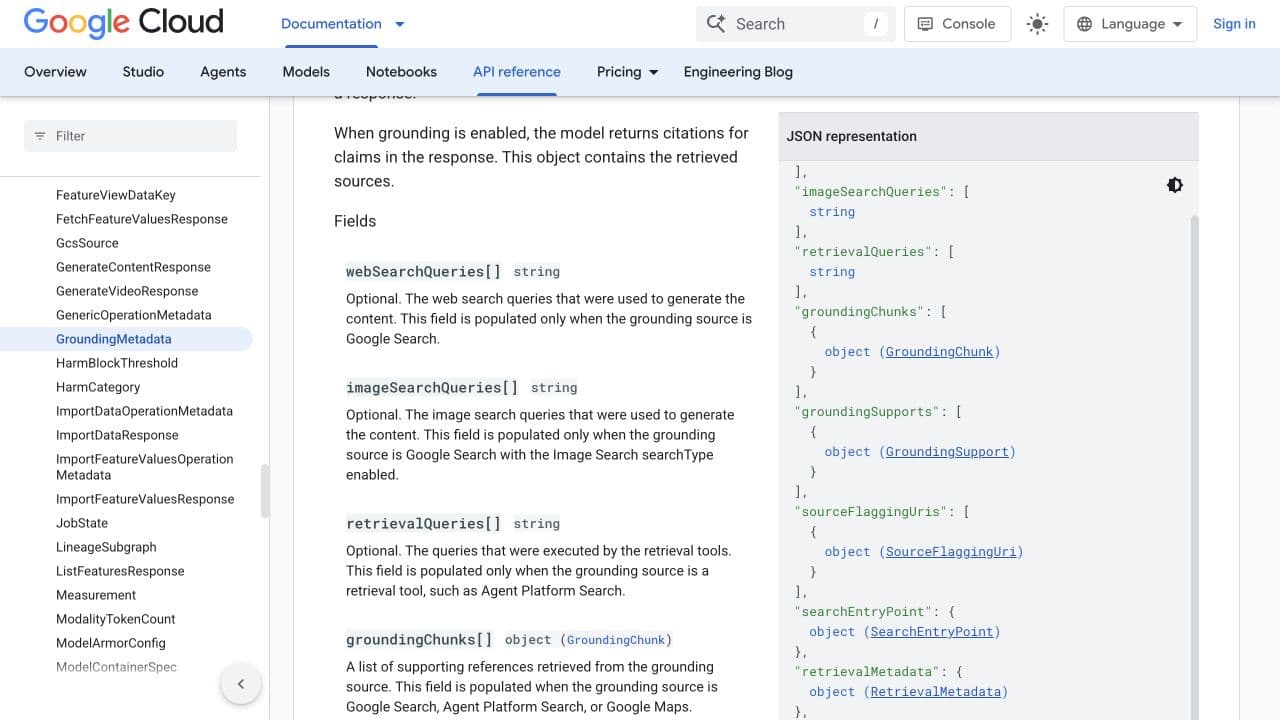This screenshot has height=720, width=1280.
Task: Click the sidebar Filter field
Action: [x=130, y=136]
